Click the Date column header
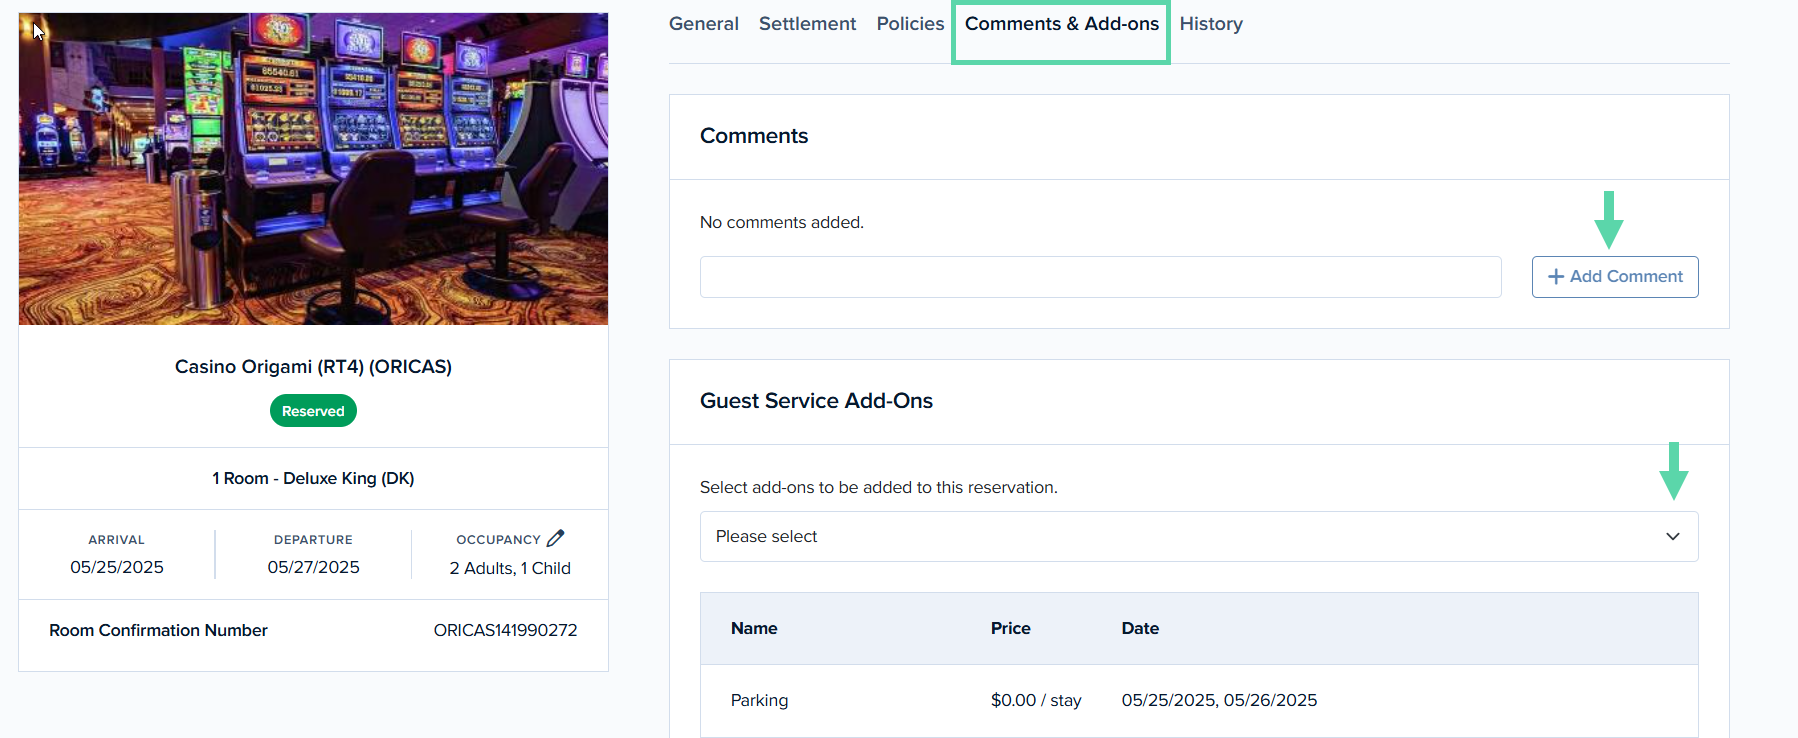The height and width of the screenshot is (738, 1798). 1140,629
